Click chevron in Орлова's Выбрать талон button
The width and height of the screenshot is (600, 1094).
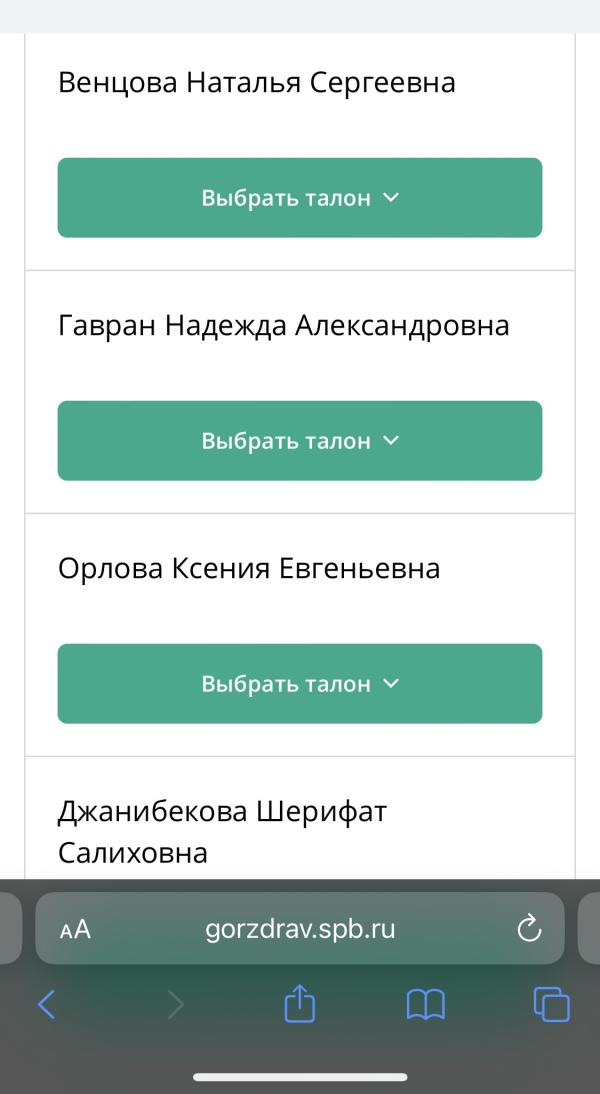pyautogui.click(x=391, y=683)
